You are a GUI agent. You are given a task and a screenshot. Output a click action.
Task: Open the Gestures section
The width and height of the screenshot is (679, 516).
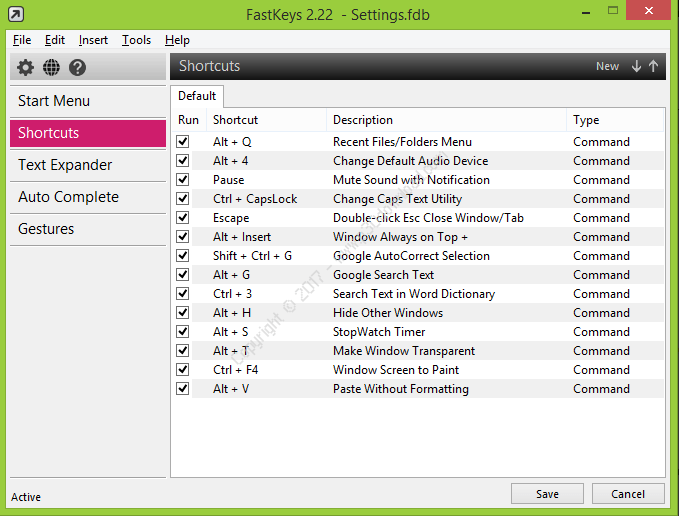point(88,229)
